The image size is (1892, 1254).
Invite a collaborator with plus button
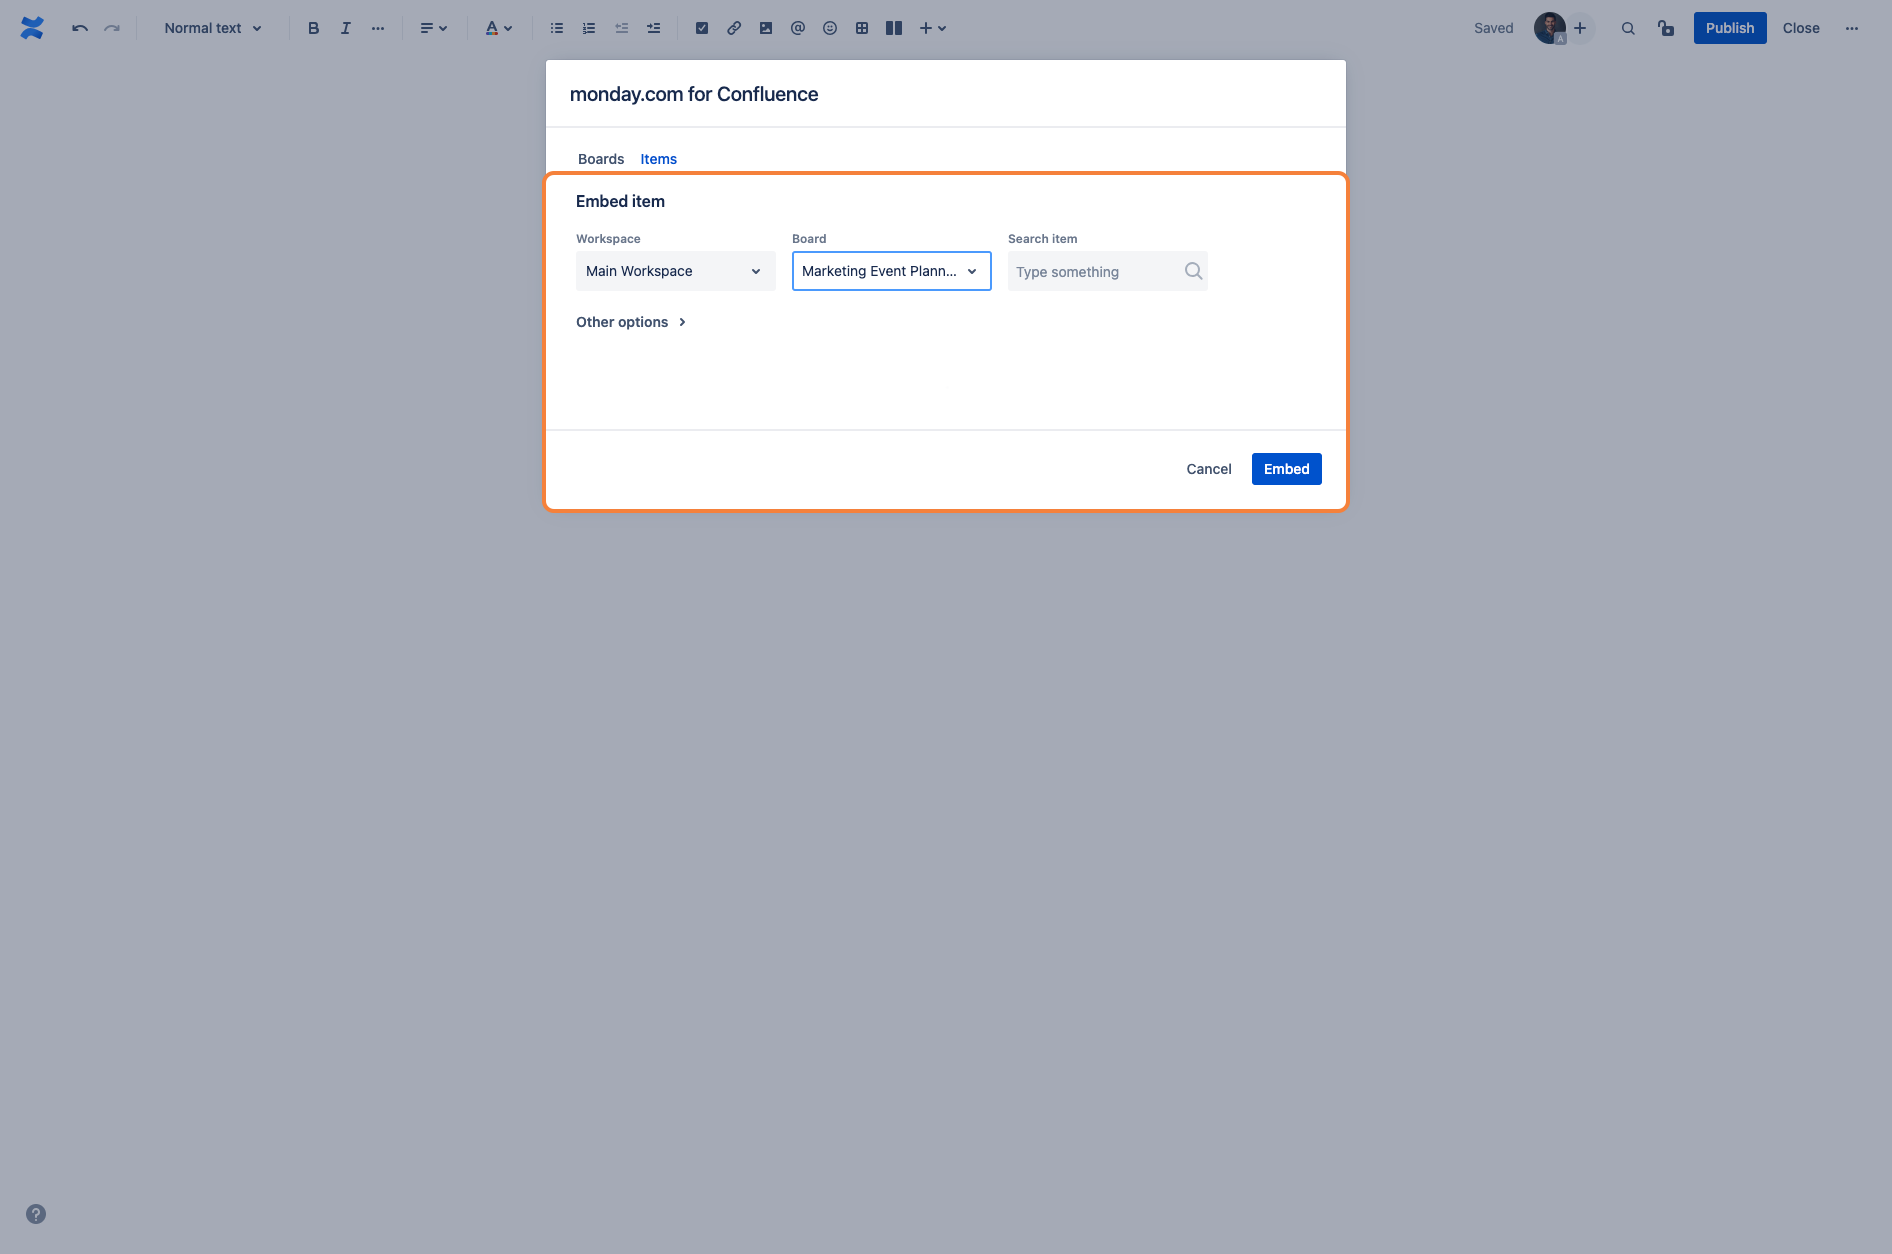1580,28
